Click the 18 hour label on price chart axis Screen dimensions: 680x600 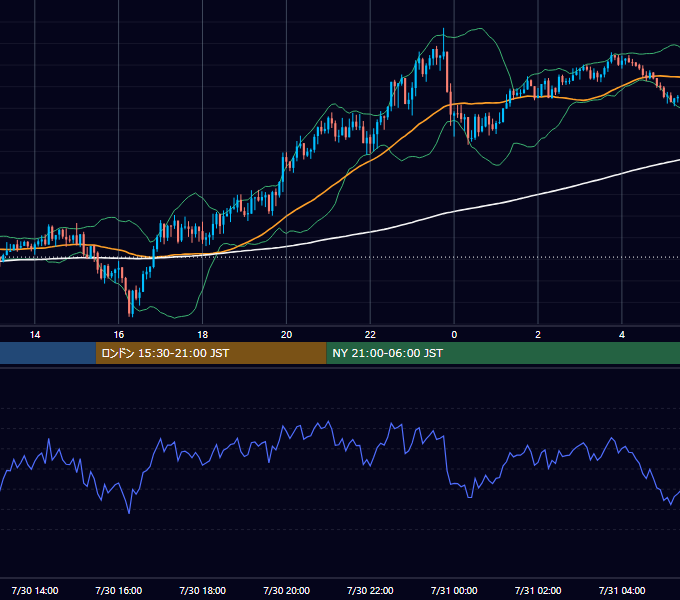[203, 335]
